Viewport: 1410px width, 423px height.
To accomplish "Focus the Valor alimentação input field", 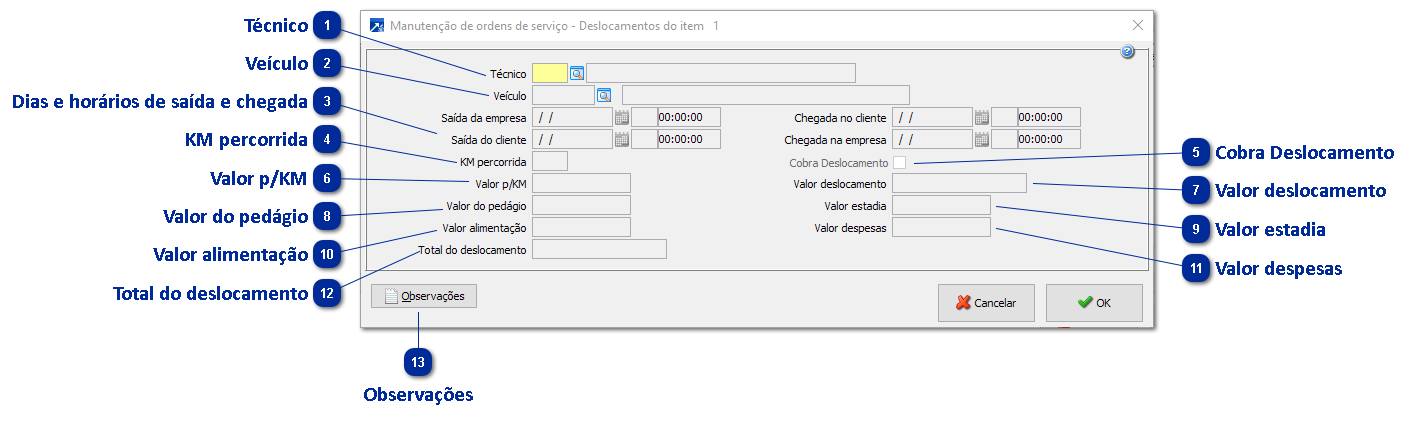I will click(581, 227).
